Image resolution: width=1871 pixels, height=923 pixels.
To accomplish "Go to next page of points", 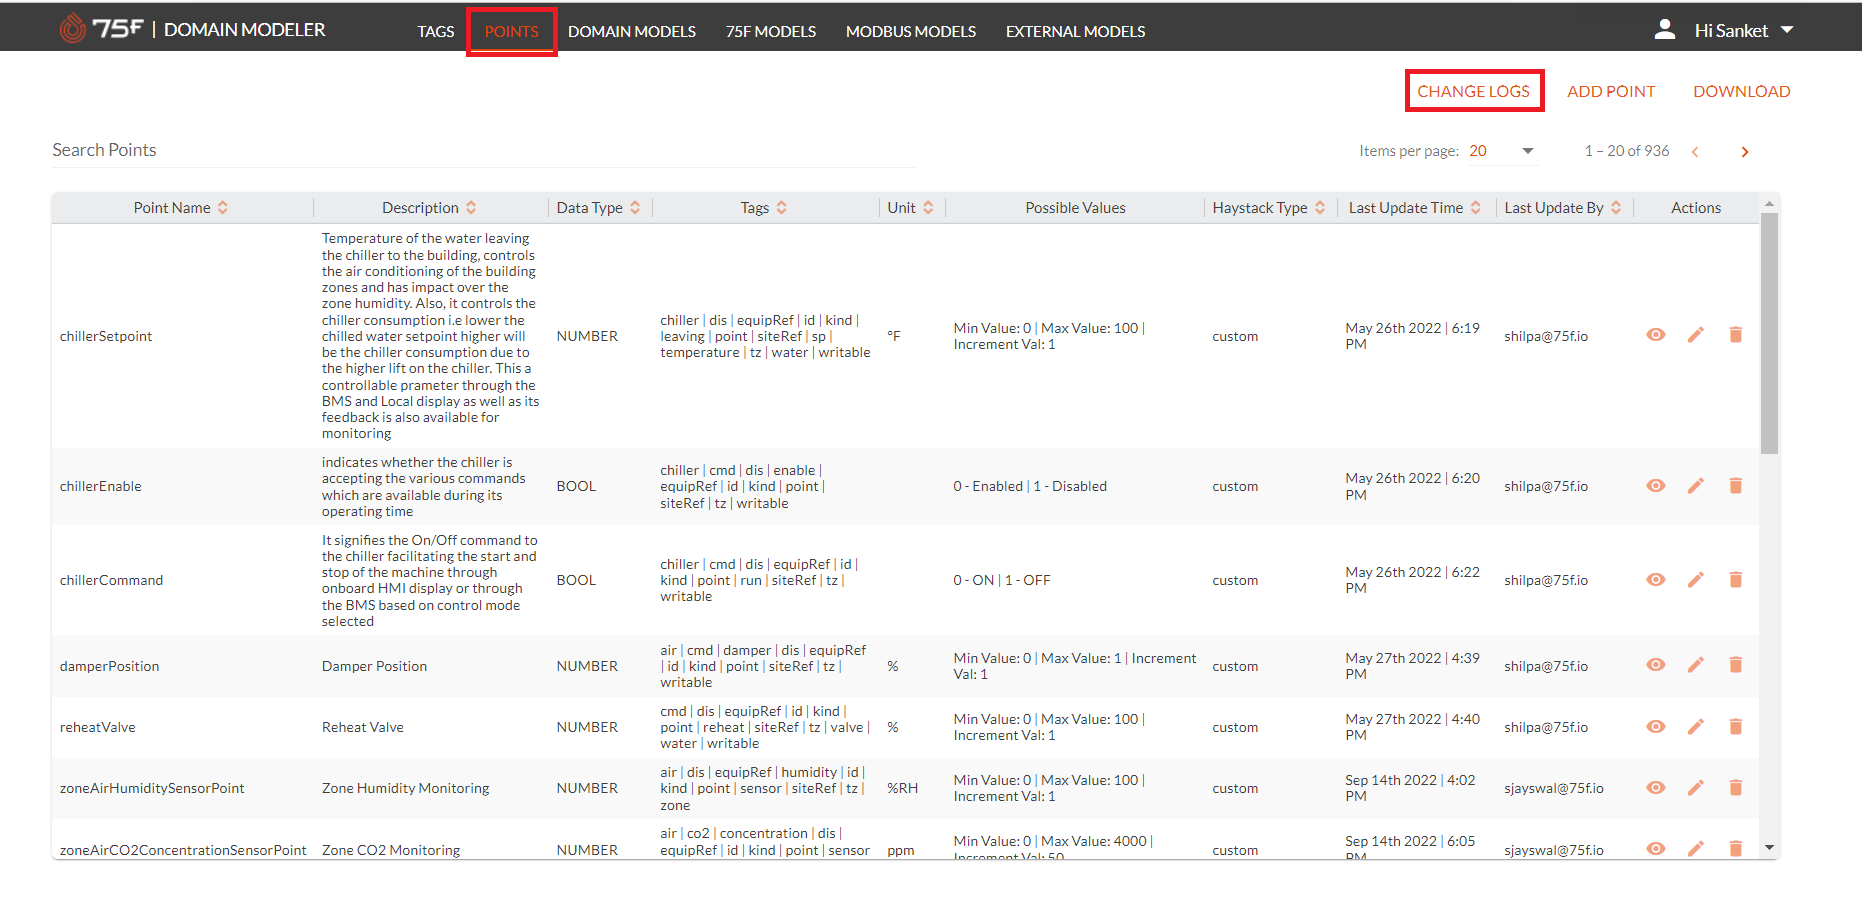I will [x=1745, y=152].
